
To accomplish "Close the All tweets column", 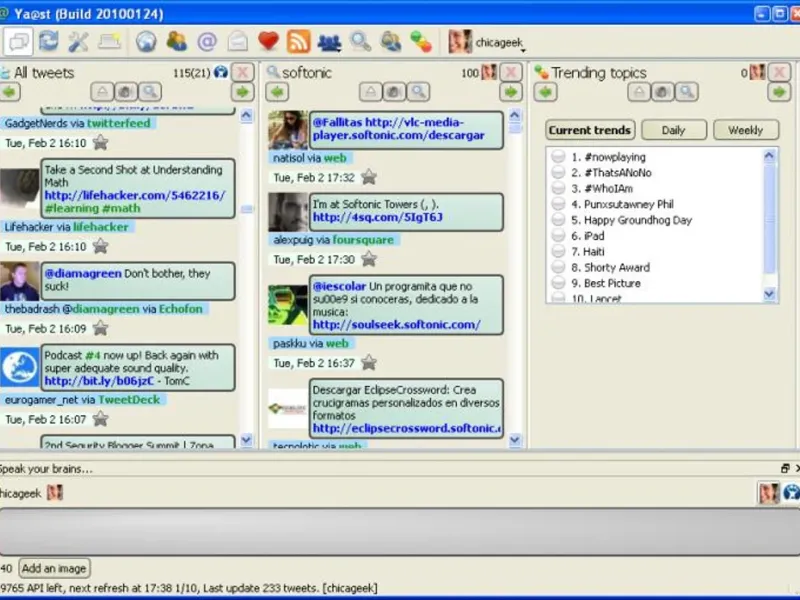I will (x=243, y=72).
